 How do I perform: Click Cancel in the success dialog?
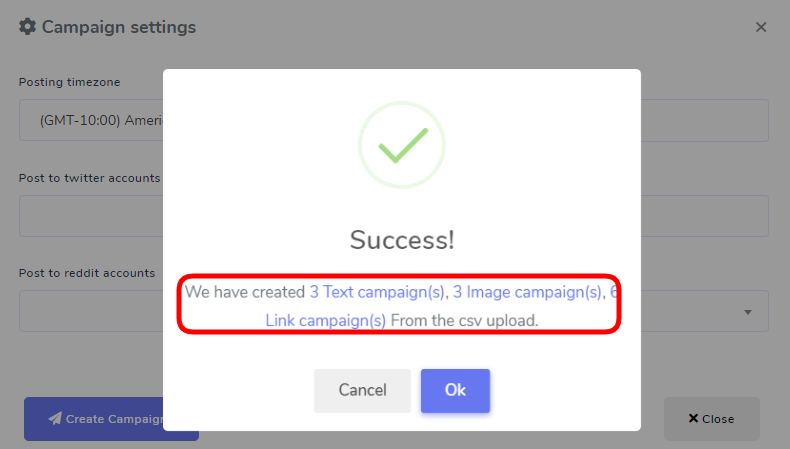click(362, 391)
